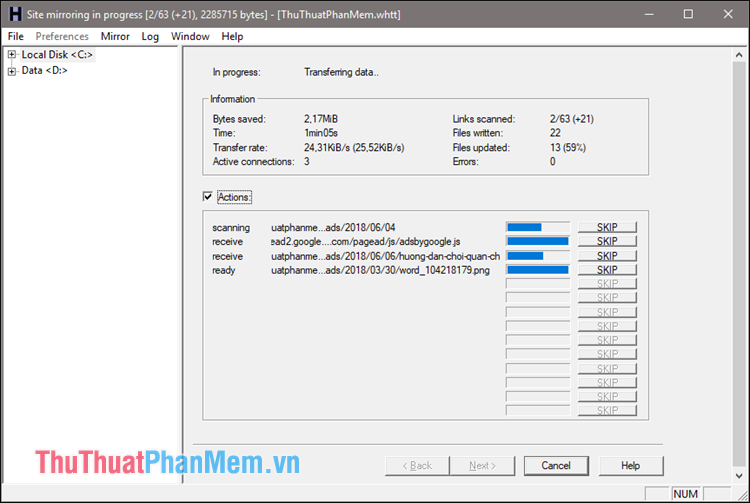
Task: Open the Mirror menu
Action: pos(115,37)
